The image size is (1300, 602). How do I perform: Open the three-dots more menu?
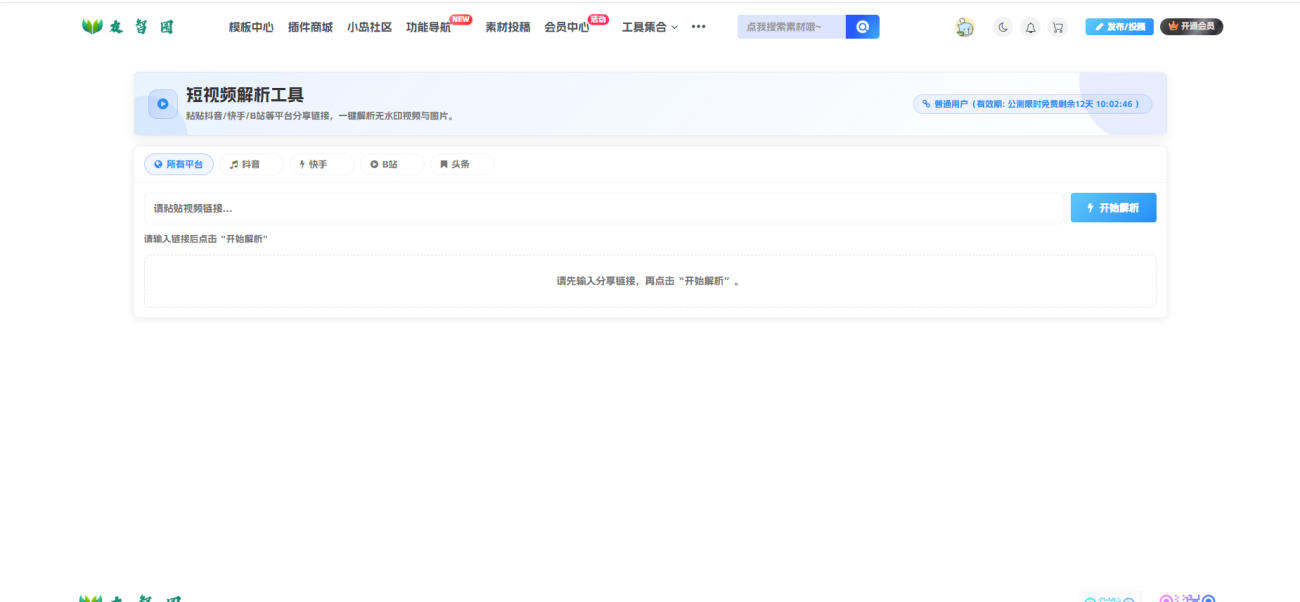pyautogui.click(x=698, y=27)
